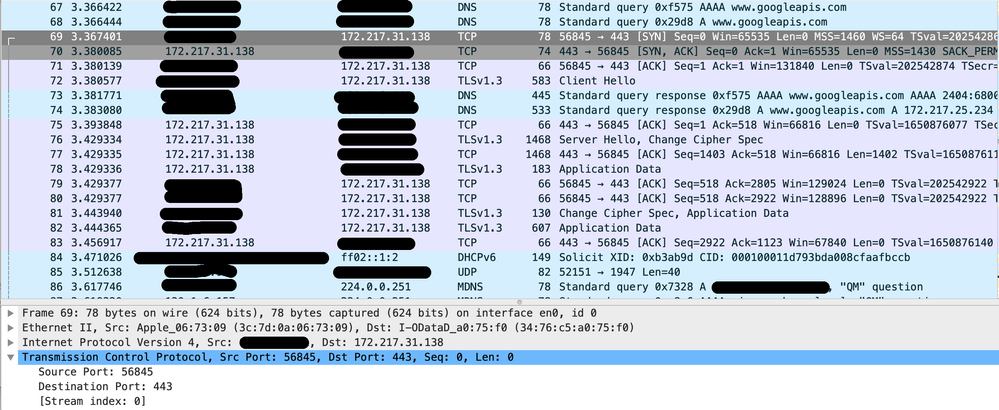The image size is (999, 410).
Task: Select packet 76 Server Hello row
Action: [x=500, y=139]
